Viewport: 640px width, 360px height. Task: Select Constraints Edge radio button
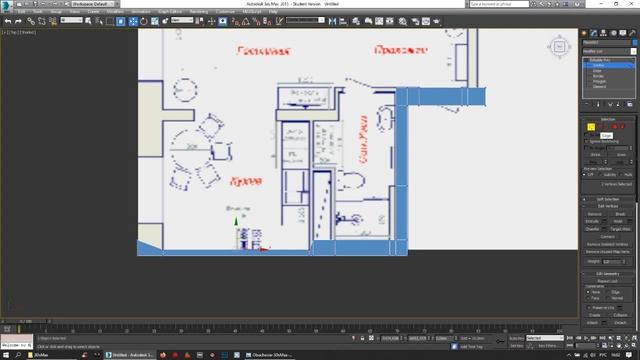click(609, 292)
